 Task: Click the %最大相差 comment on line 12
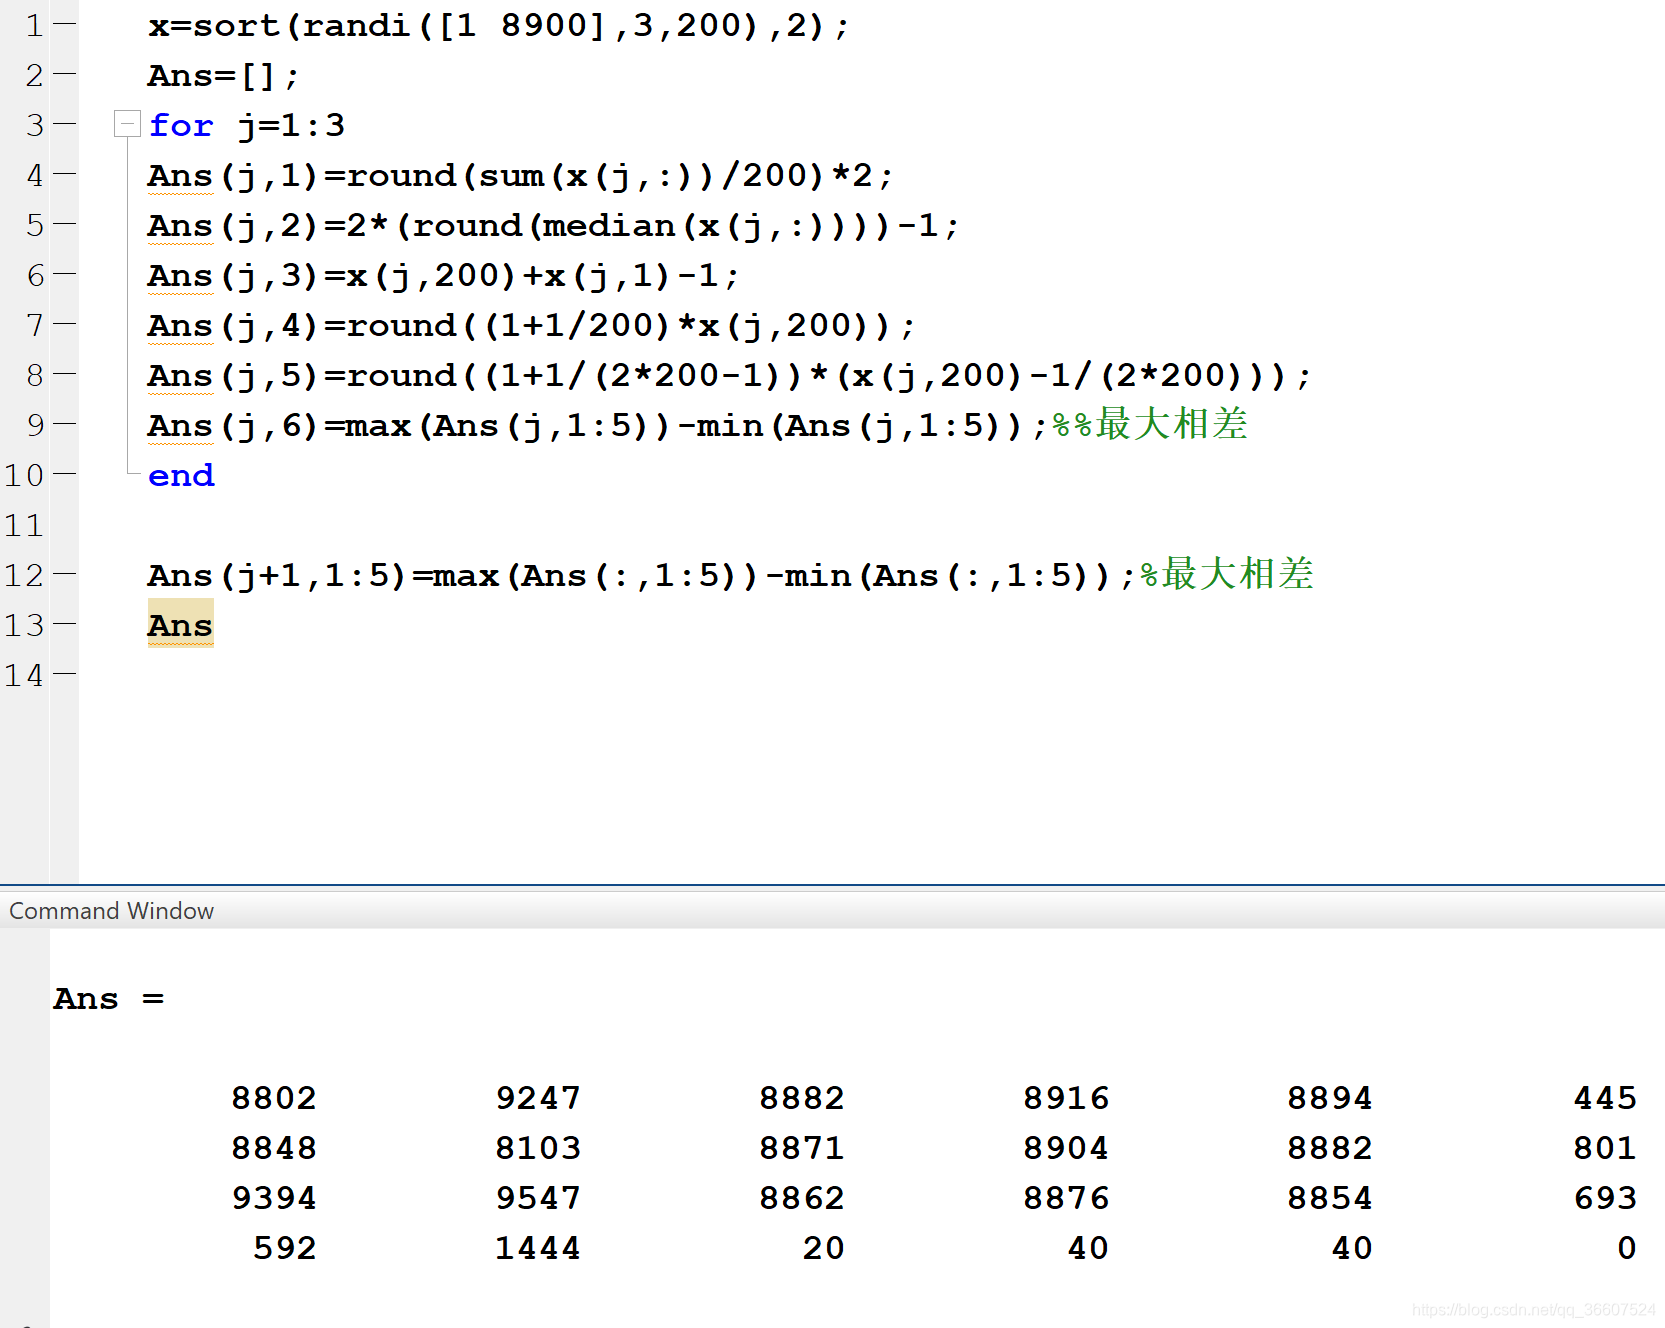point(1227,574)
